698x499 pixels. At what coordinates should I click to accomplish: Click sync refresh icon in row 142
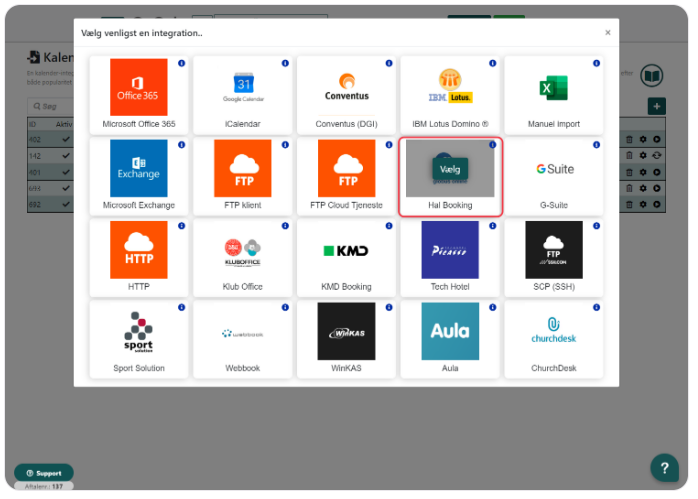(x=657, y=155)
